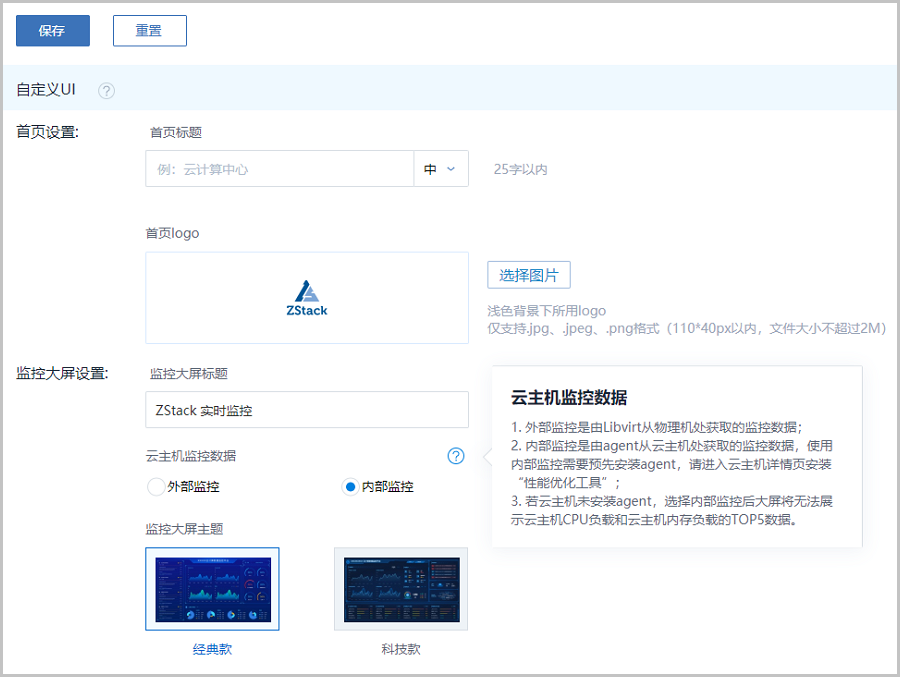Select the 经典款 dashboard theme thumbnail
Screen dimensions: 900x677
tap(213, 589)
